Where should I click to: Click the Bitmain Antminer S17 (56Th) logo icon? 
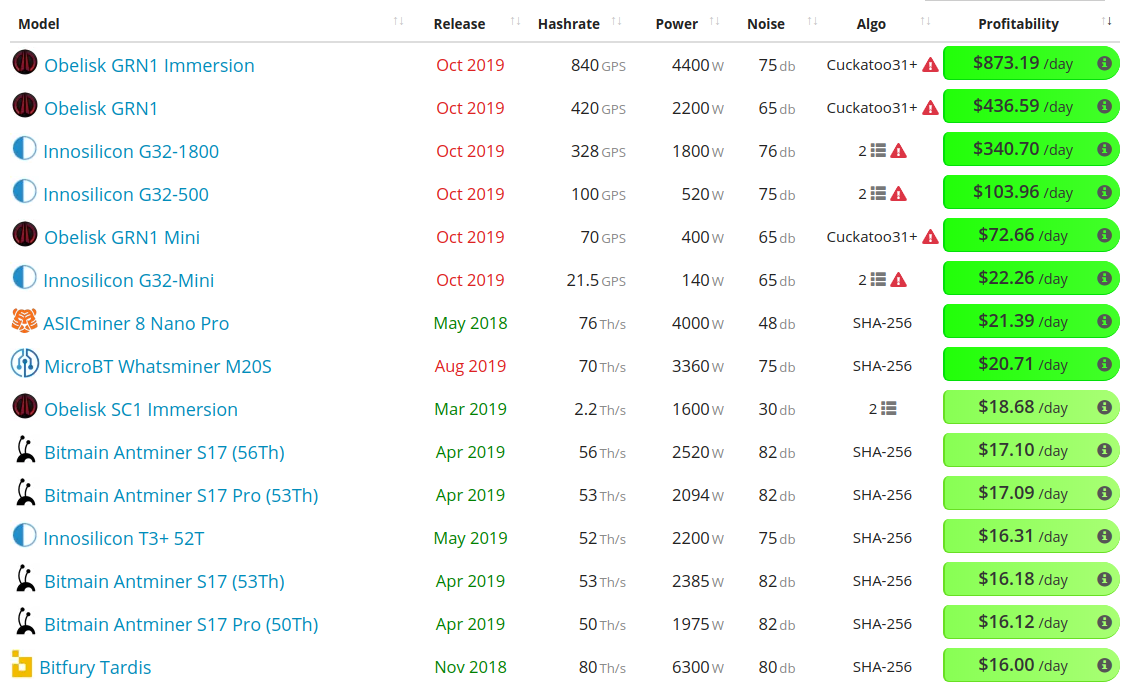[x=26, y=451]
